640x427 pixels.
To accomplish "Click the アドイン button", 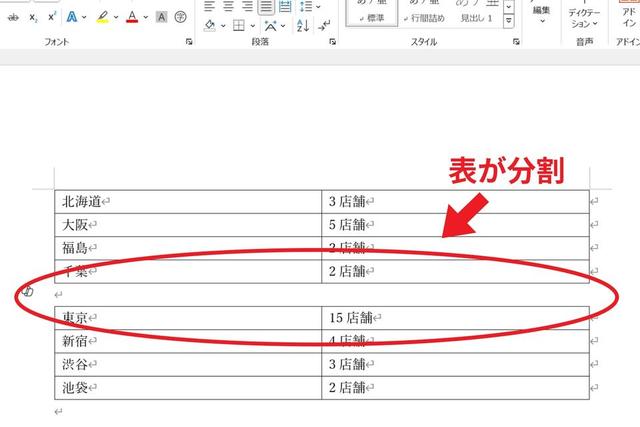I will click(x=629, y=16).
